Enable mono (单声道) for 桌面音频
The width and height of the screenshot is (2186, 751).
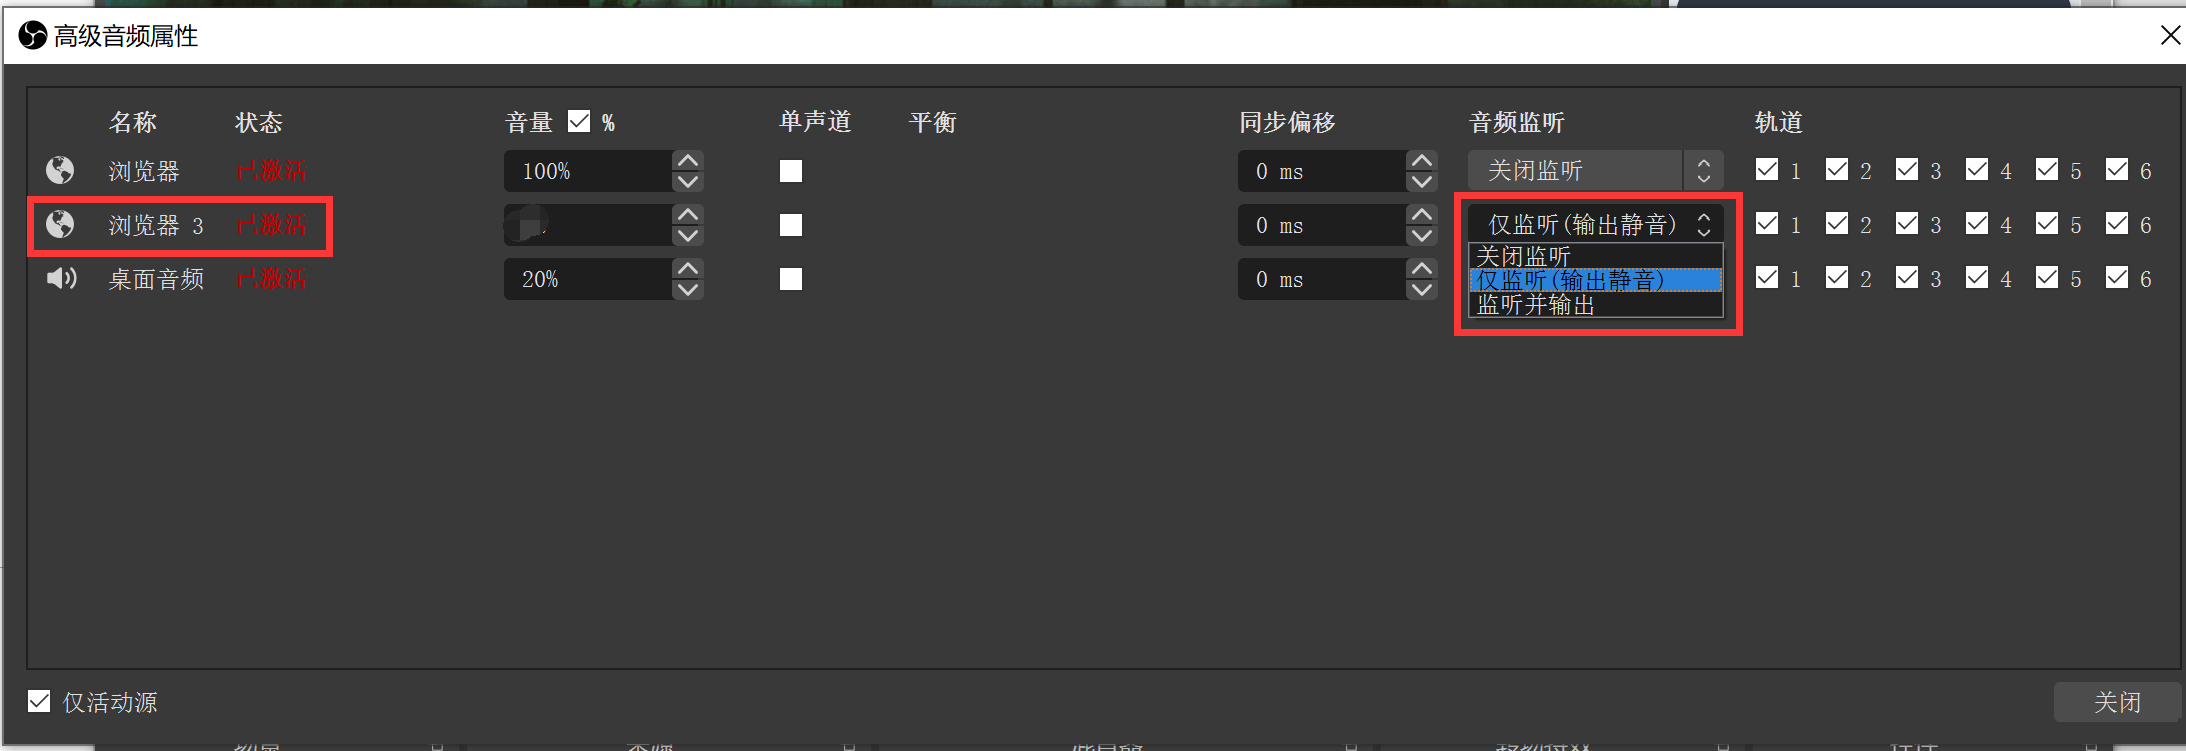click(x=791, y=279)
